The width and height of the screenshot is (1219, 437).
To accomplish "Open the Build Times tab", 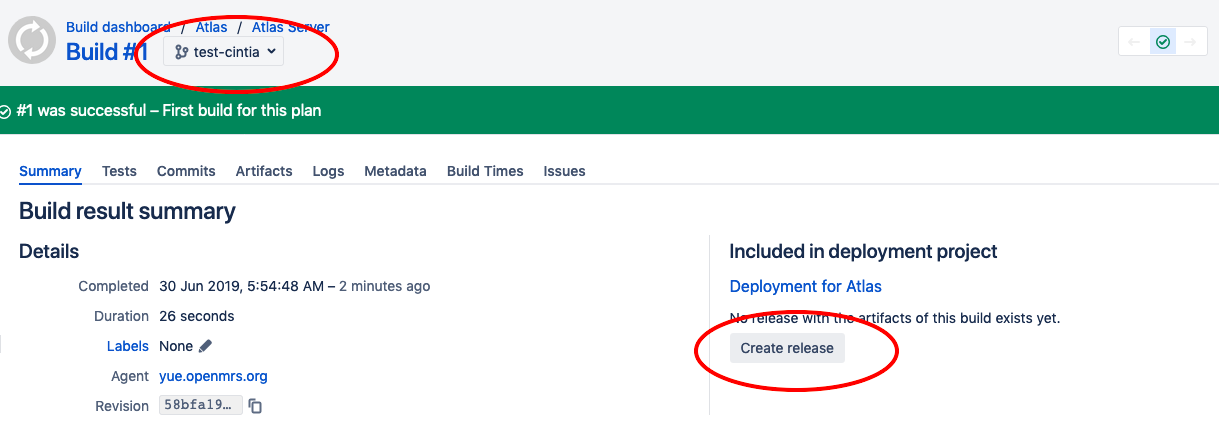I will click(485, 171).
